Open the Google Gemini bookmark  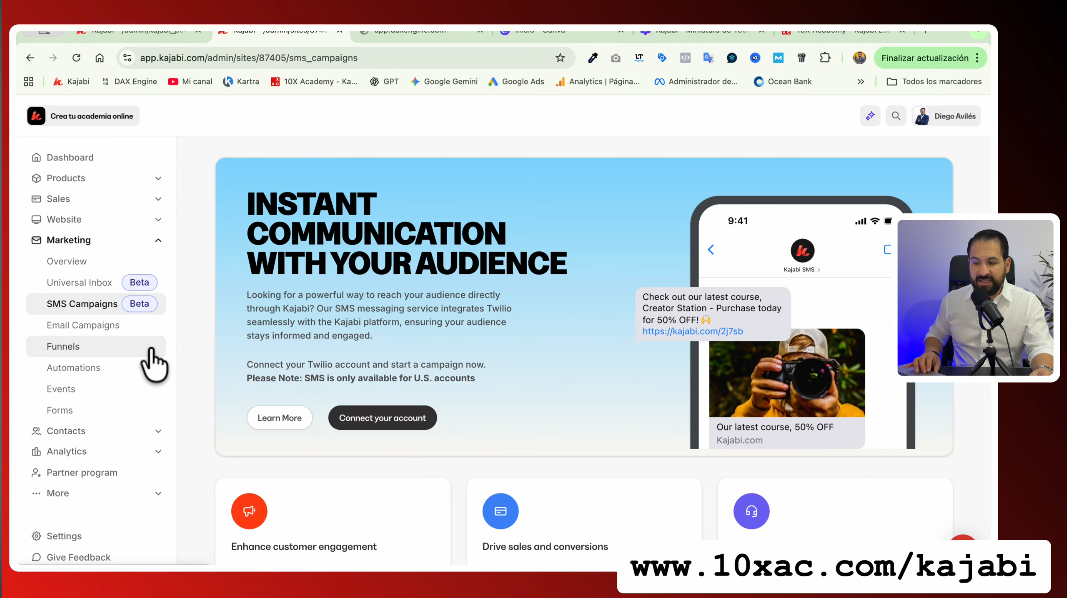point(444,82)
